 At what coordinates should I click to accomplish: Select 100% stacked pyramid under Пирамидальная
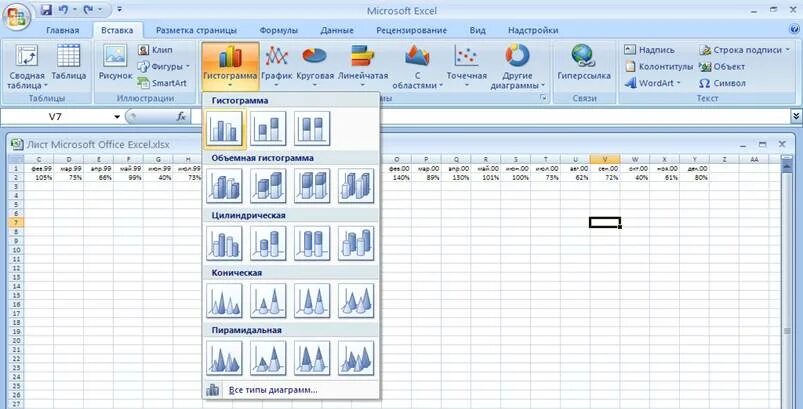pyautogui.click(x=312, y=358)
